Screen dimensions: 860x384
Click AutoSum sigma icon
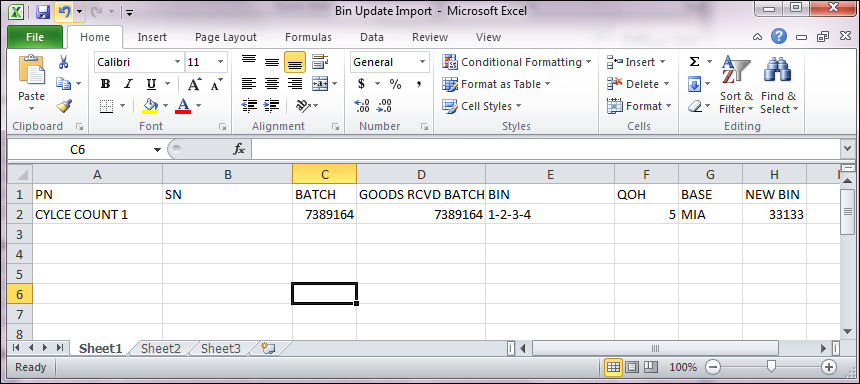coord(694,62)
